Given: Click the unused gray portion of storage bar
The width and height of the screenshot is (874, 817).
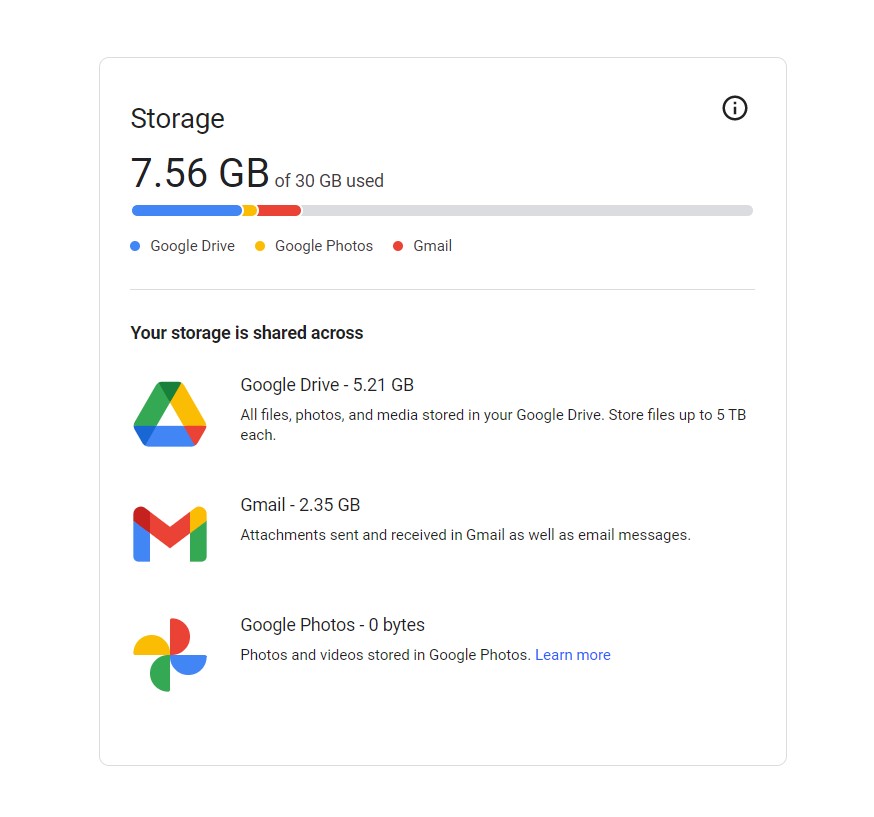Looking at the screenshot, I should coord(526,210).
